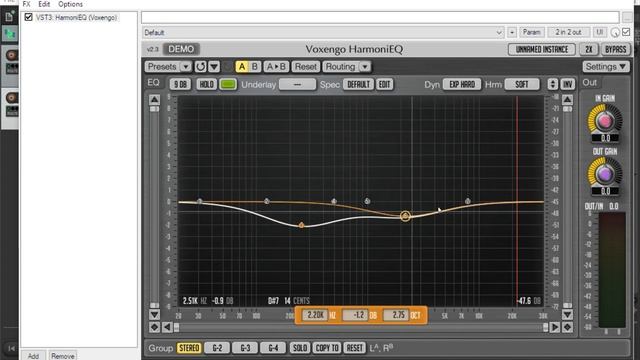Screen dimensions: 640x360
Task: Click the right spectrum range down arrow
Action: click(567, 315)
